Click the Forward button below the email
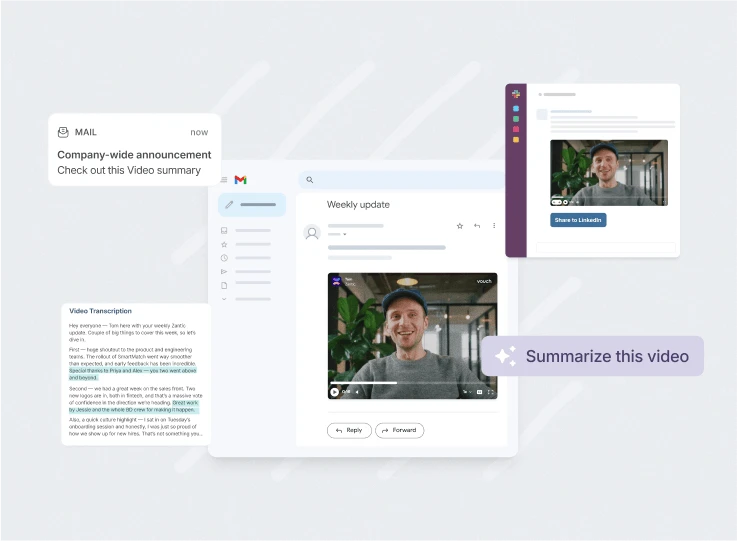Viewport: 737px width, 541px height. [x=400, y=430]
